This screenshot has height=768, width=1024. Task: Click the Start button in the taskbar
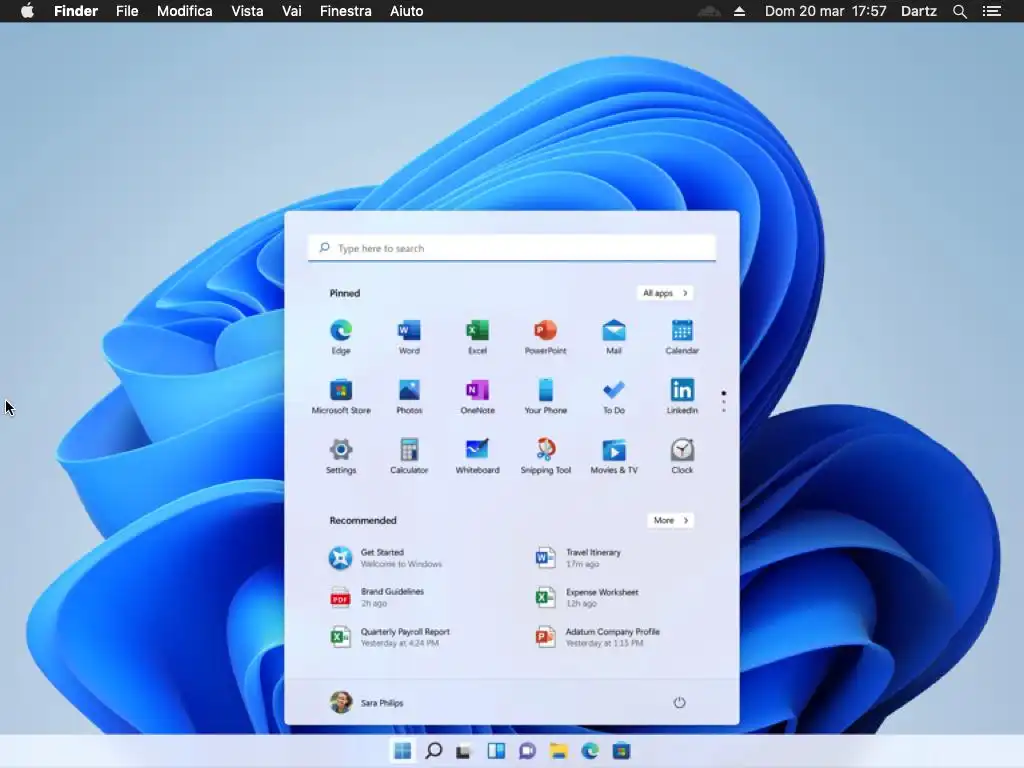[x=402, y=751]
